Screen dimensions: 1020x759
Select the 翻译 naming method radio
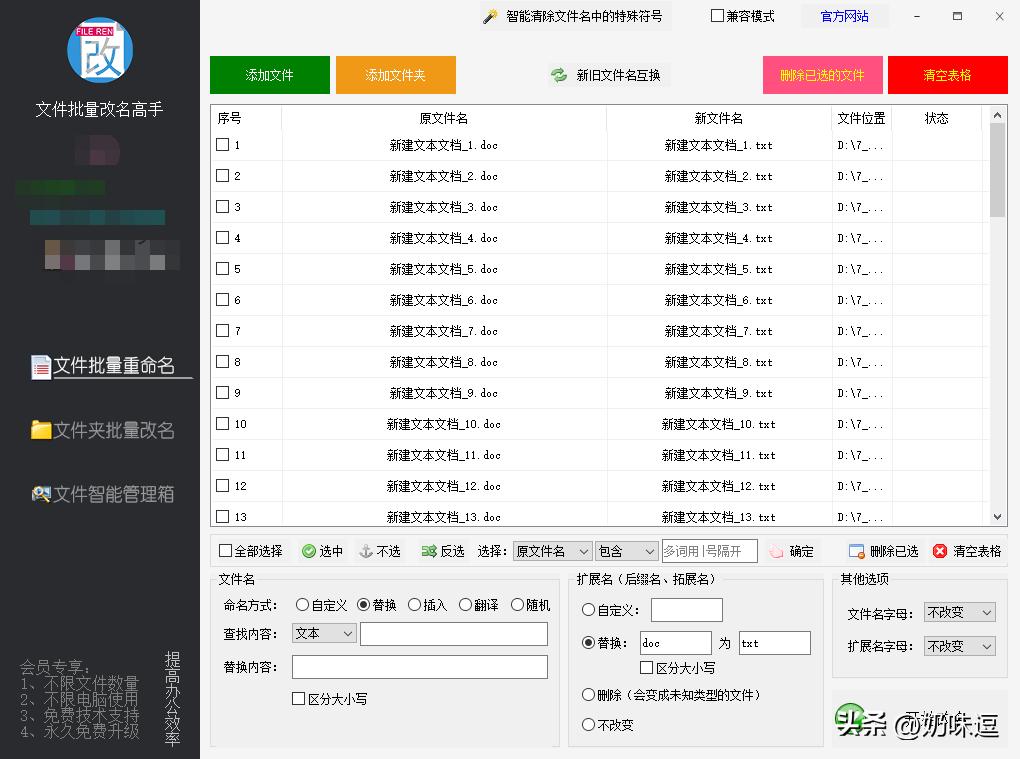465,605
